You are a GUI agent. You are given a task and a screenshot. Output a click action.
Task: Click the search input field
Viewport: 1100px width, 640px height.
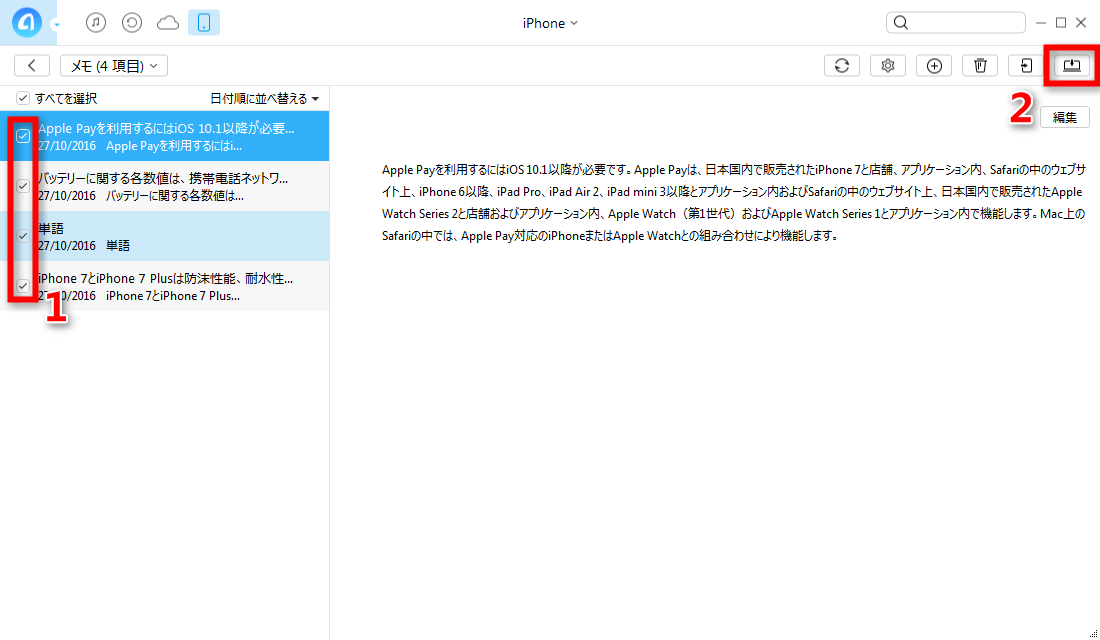955,22
